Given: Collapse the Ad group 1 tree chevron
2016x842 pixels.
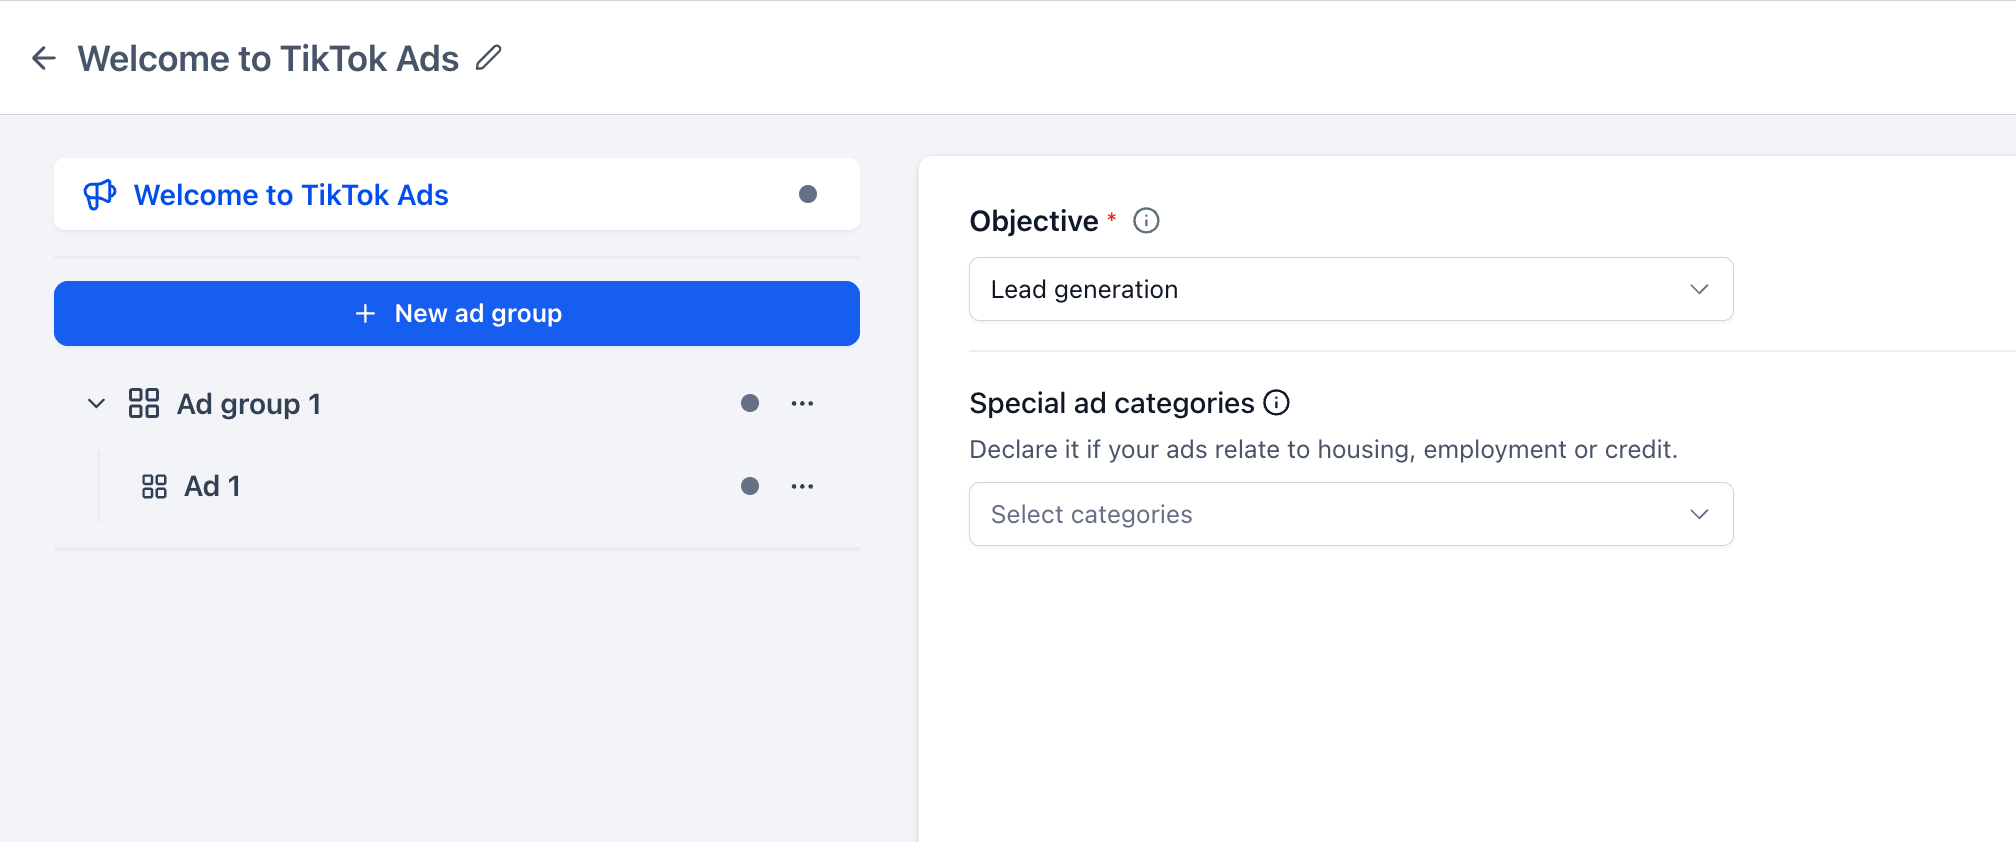Looking at the screenshot, I should (x=96, y=403).
